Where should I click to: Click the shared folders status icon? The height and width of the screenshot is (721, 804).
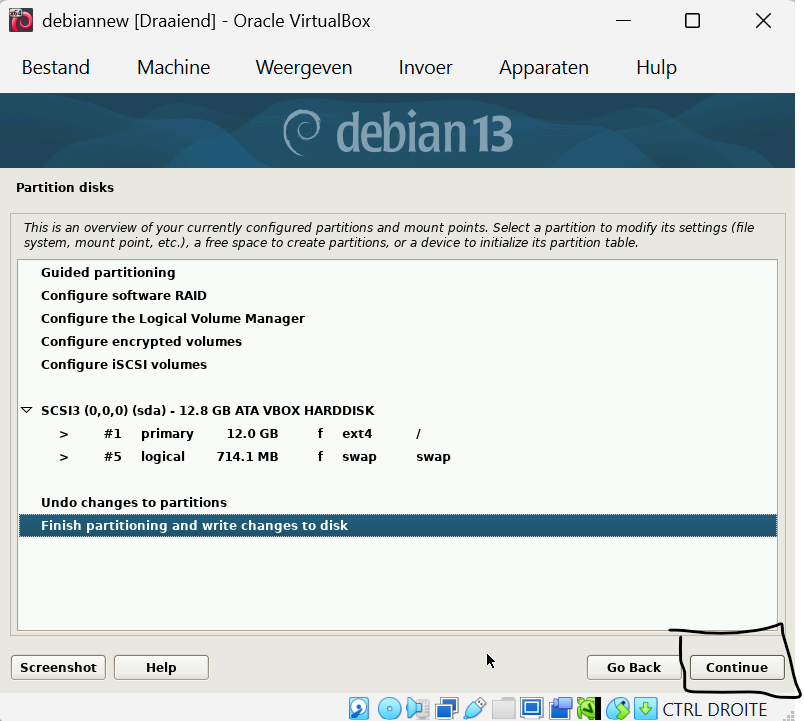[504, 709]
